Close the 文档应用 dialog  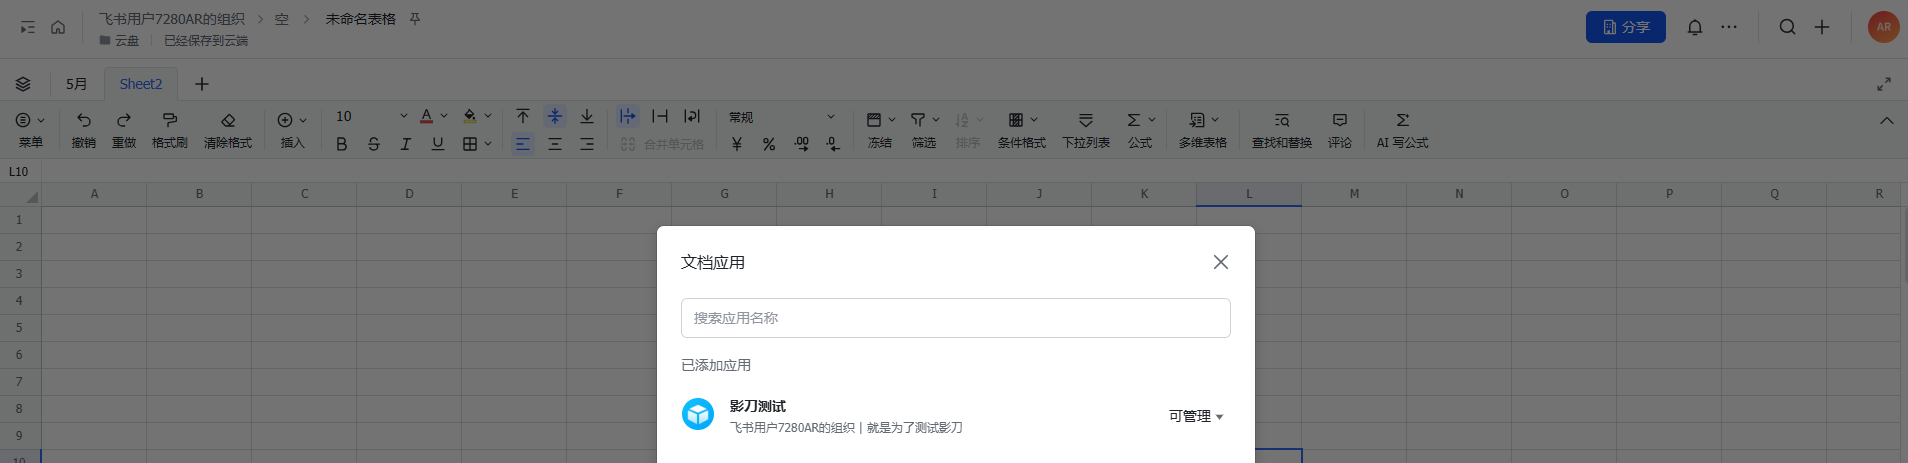click(x=1220, y=262)
